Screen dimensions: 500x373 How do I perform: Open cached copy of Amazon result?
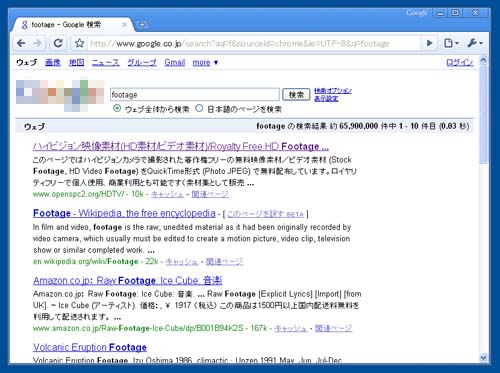291,329
